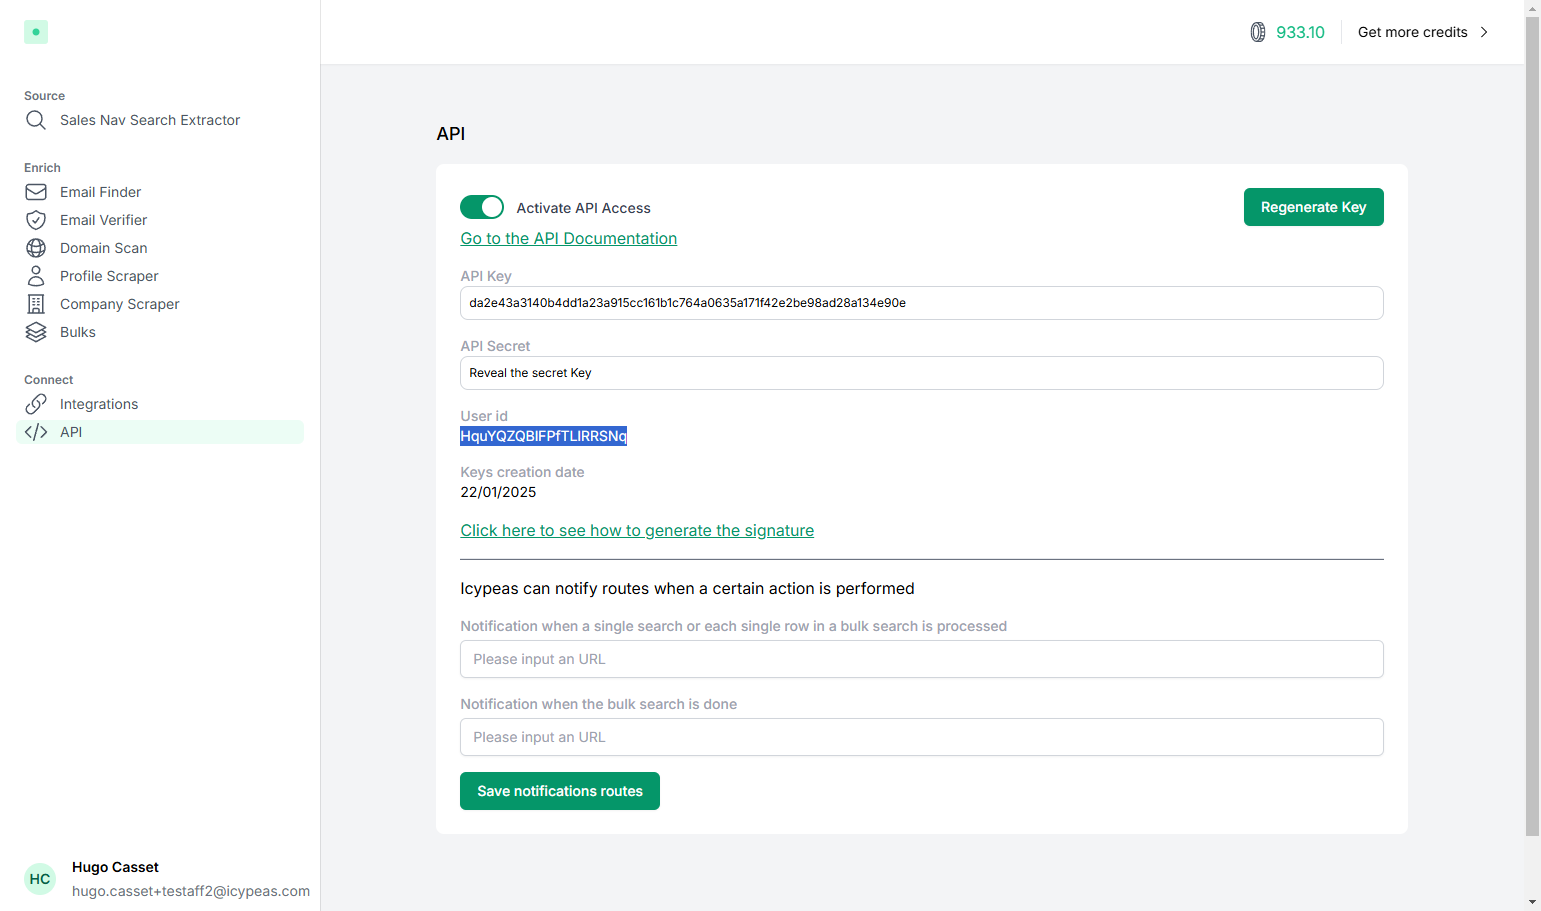Click the code brackets icon for API
This screenshot has width=1541, height=911.
pos(36,432)
